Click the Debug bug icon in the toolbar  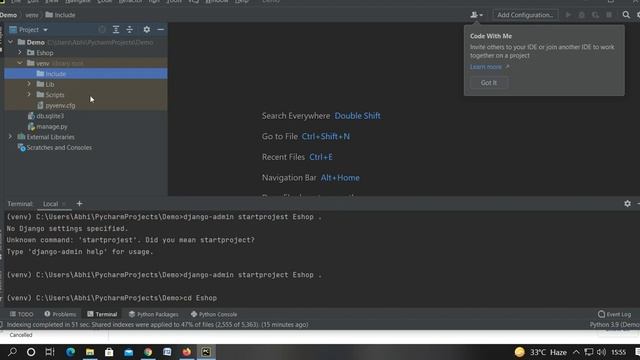point(582,15)
